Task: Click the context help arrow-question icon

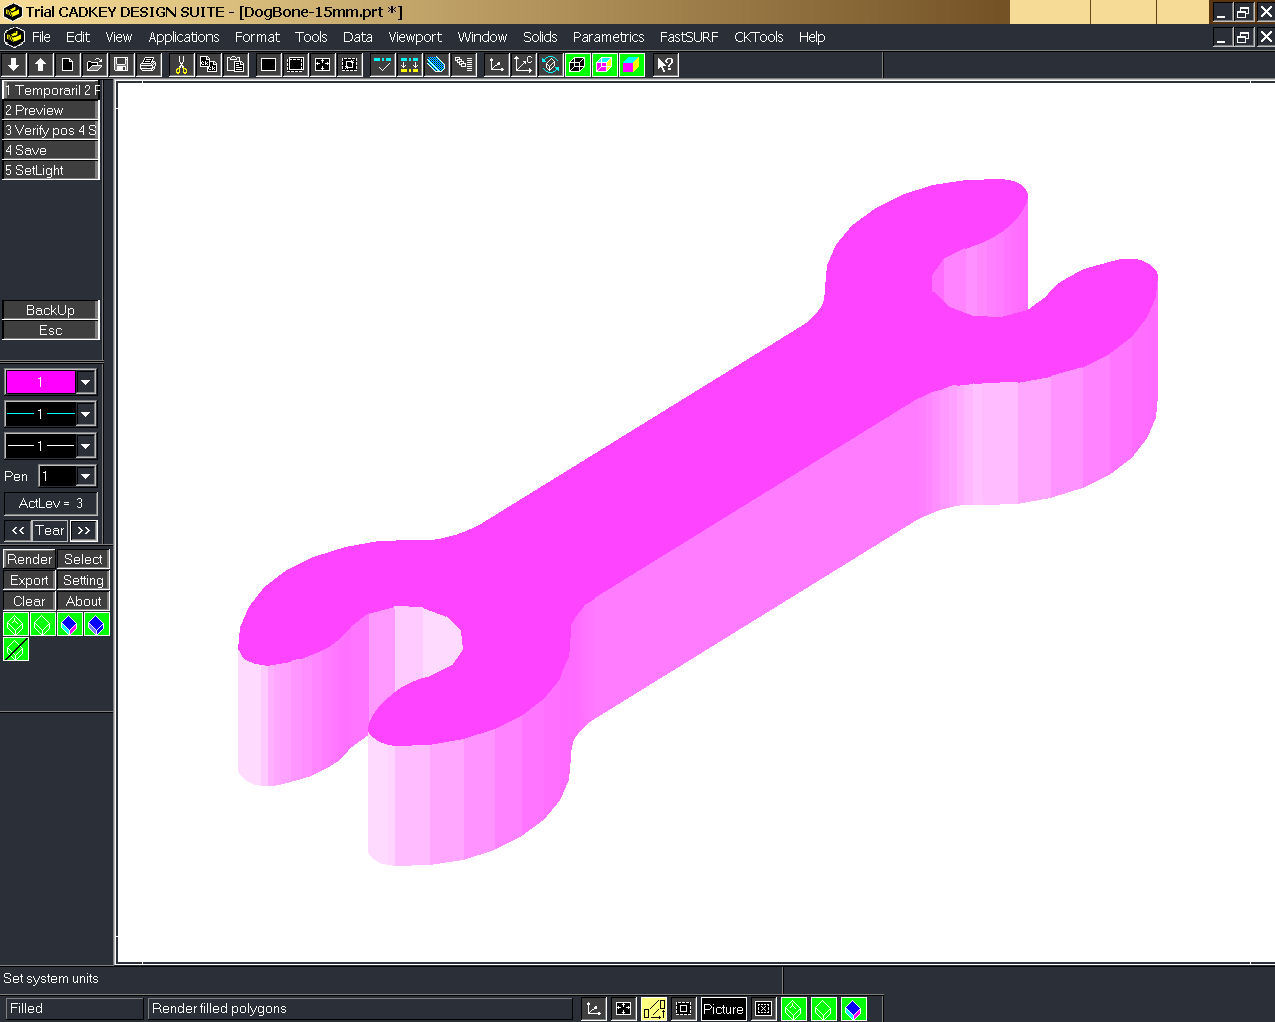Action: pos(665,65)
